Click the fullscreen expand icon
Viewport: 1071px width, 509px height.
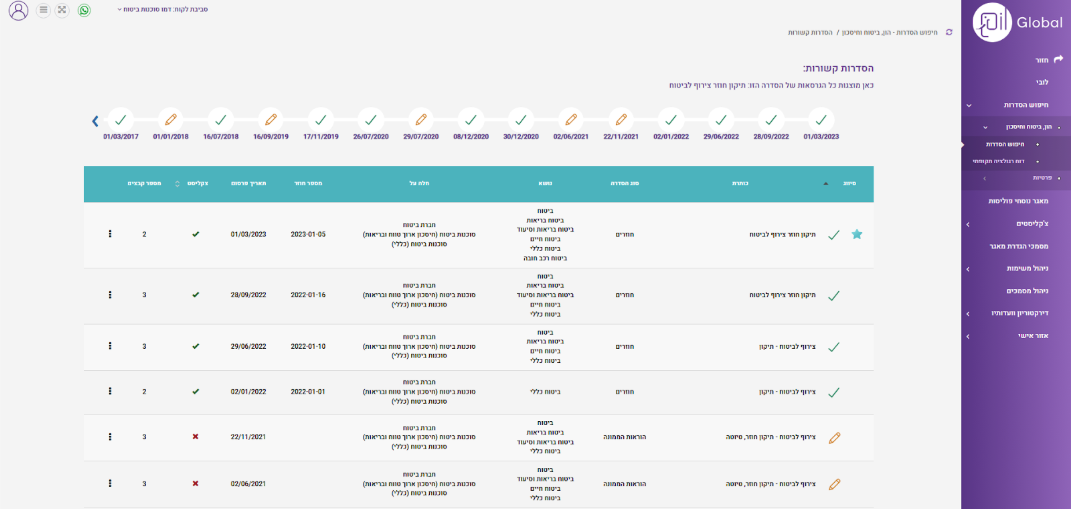(63, 10)
